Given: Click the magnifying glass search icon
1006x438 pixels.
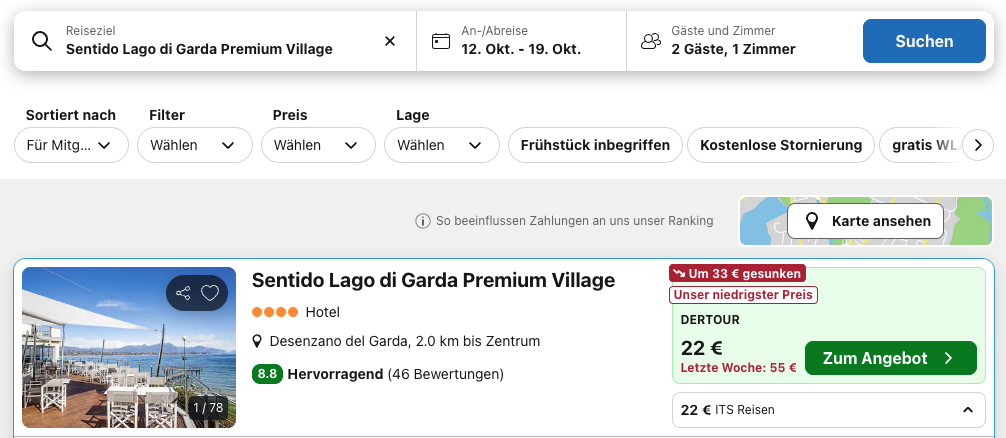Looking at the screenshot, I should (42, 41).
